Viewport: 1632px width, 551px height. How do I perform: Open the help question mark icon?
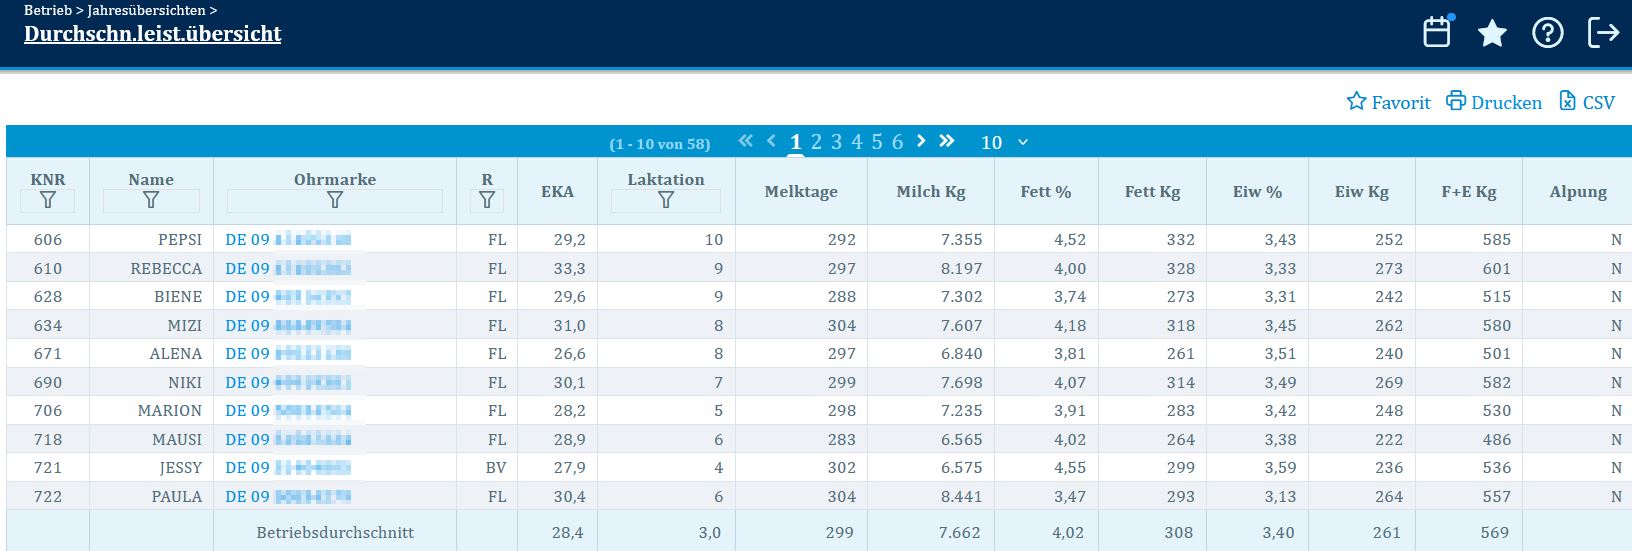coord(1547,34)
